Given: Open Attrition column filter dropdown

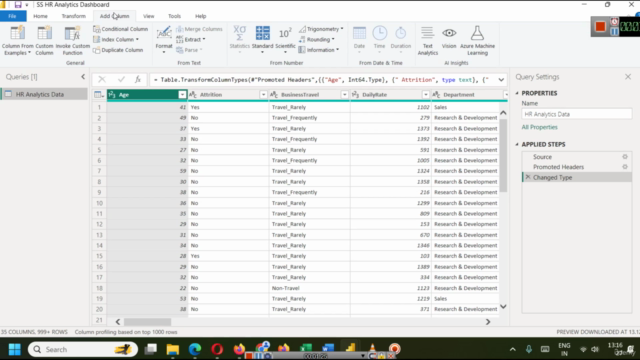Looking at the screenshot, I should [263, 95].
